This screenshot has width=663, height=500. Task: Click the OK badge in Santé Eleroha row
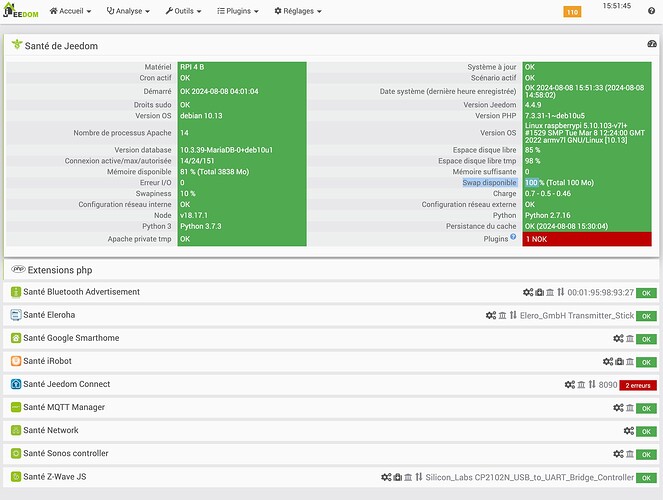(646, 316)
